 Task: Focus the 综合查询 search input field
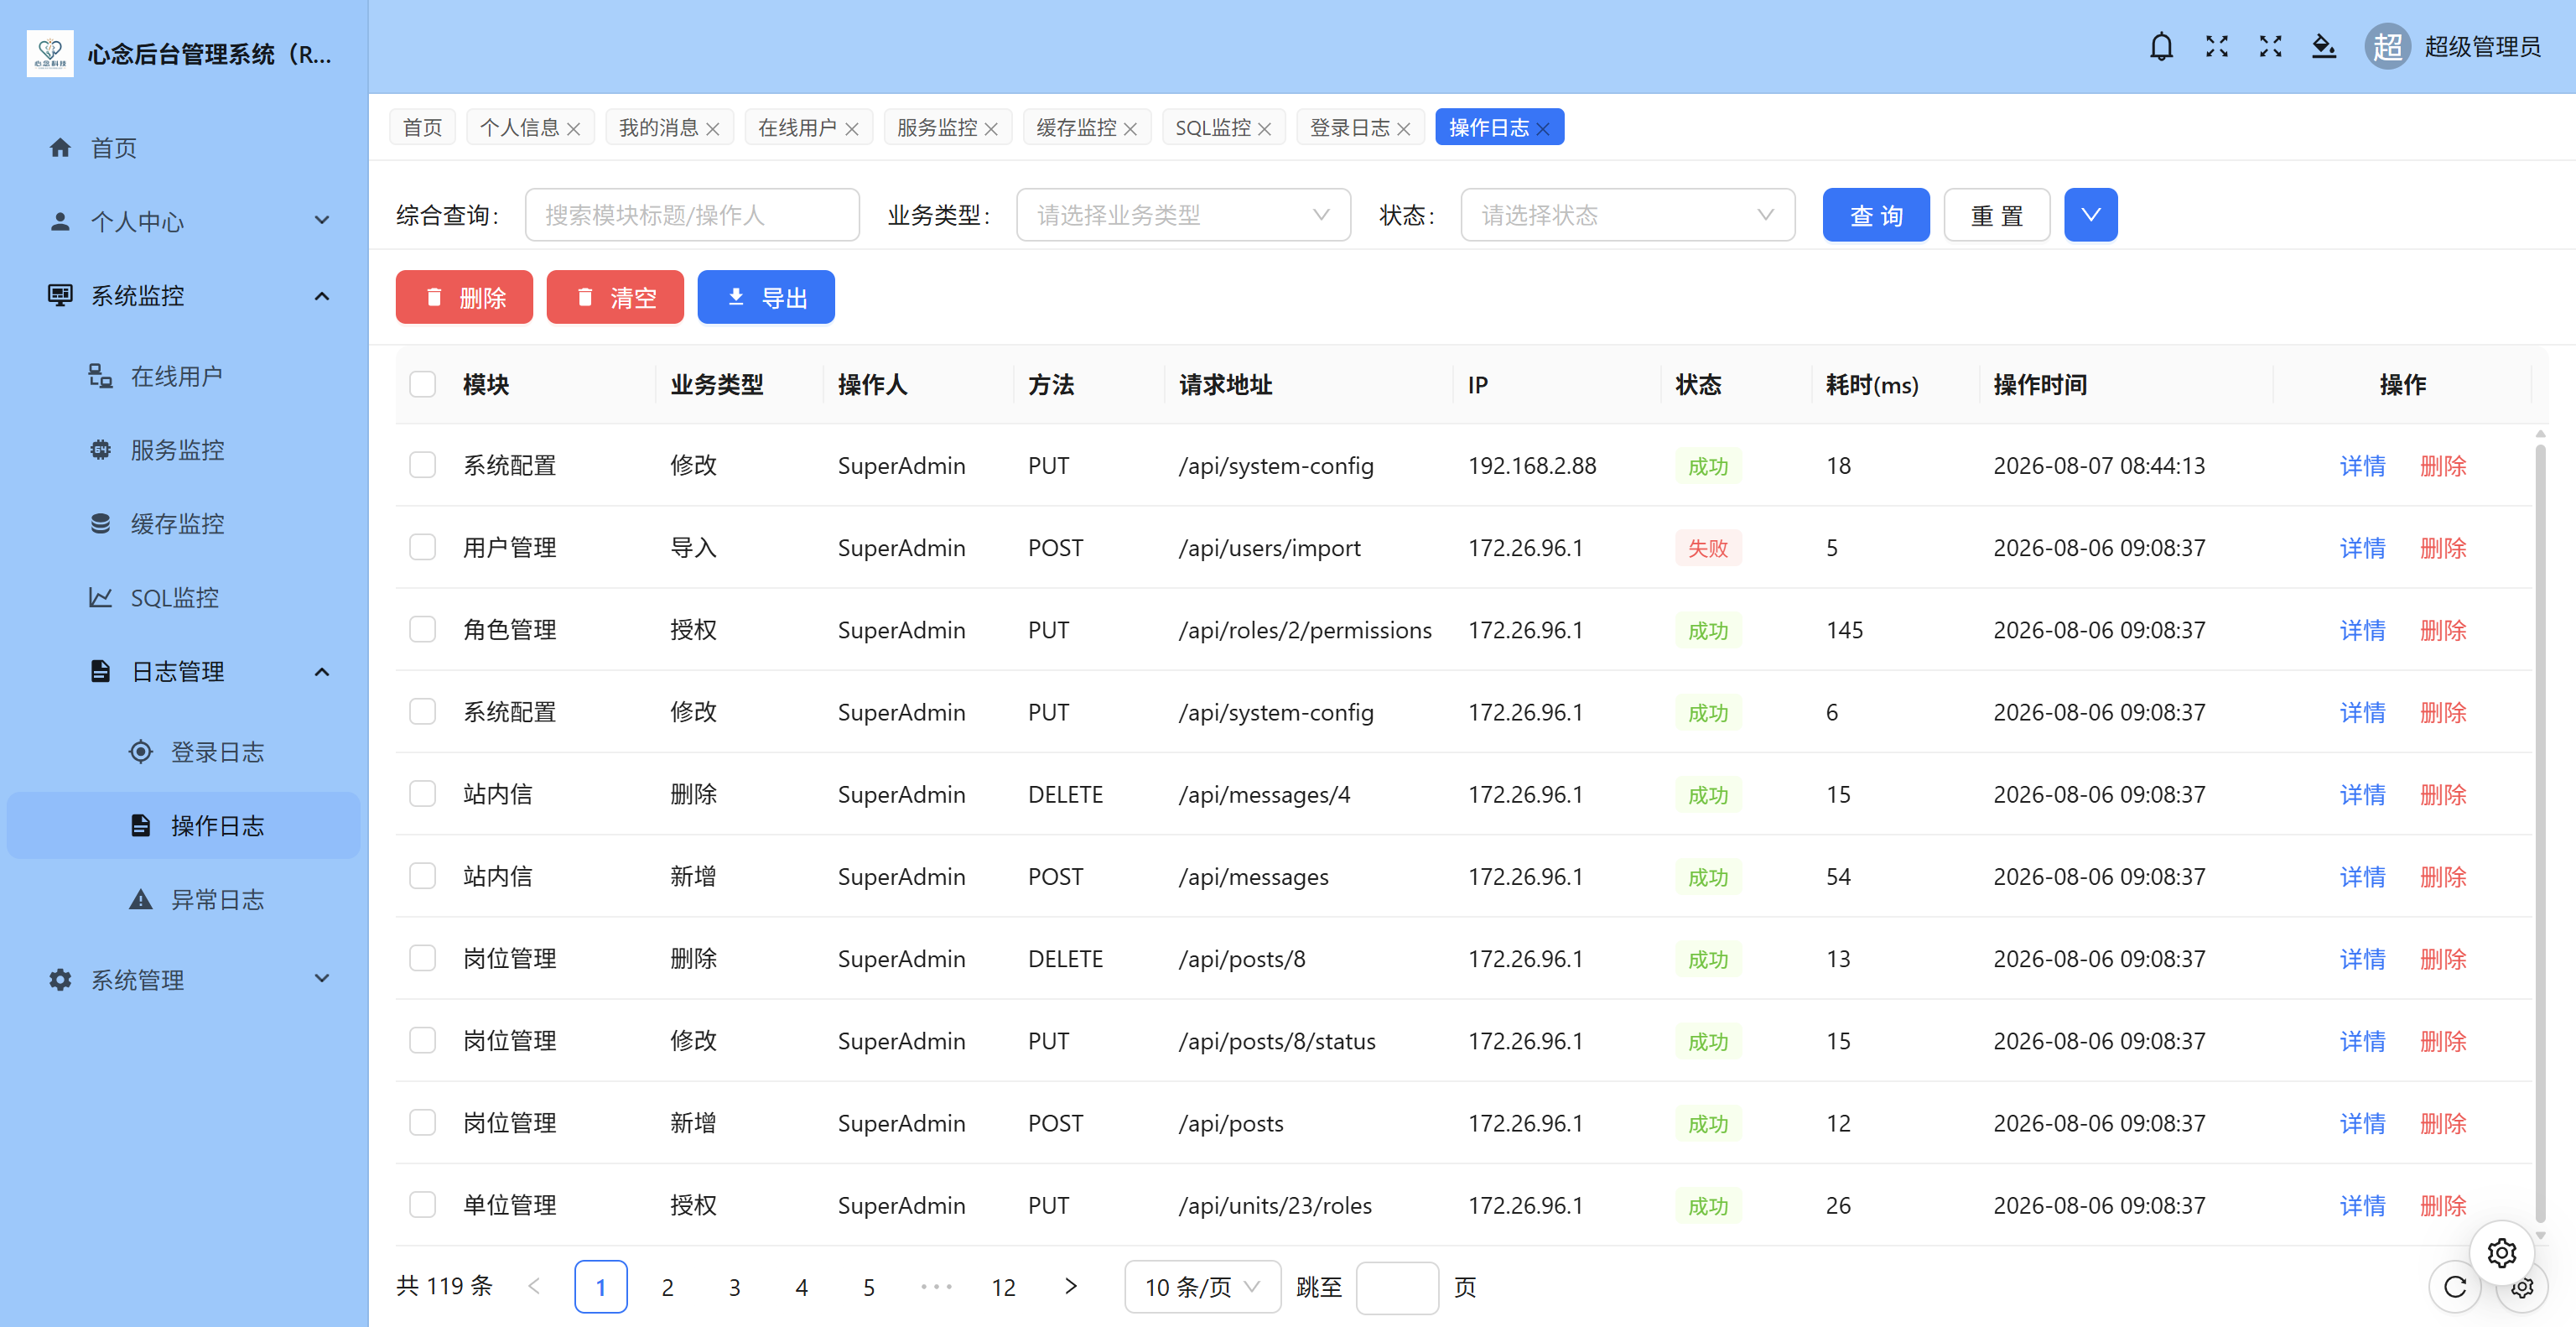coord(692,215)
